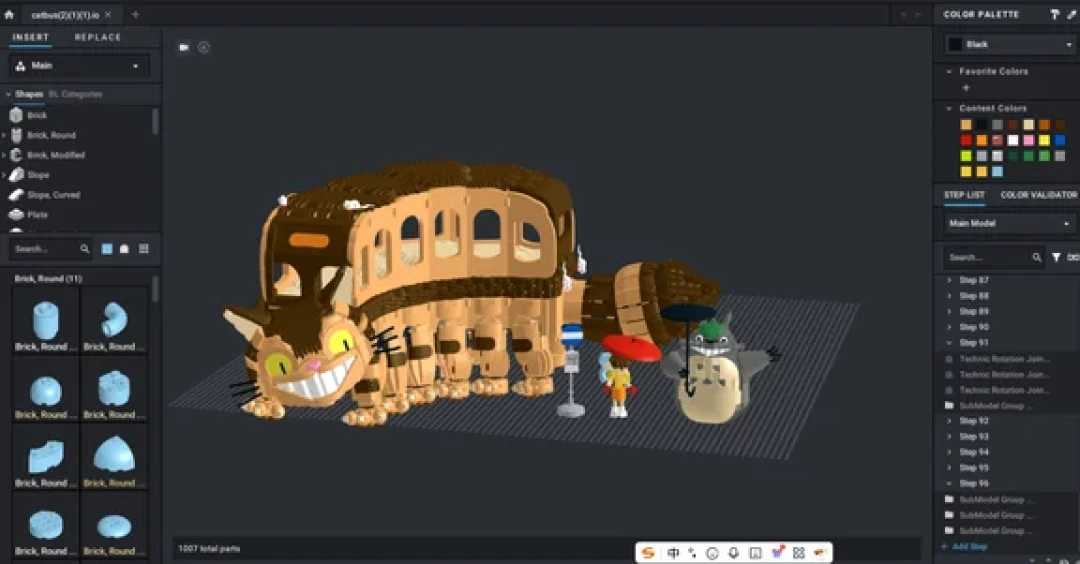The image size is (1080, 564).
Task: Switch to the REPLACE tab
Action: (x=98, y=37)
